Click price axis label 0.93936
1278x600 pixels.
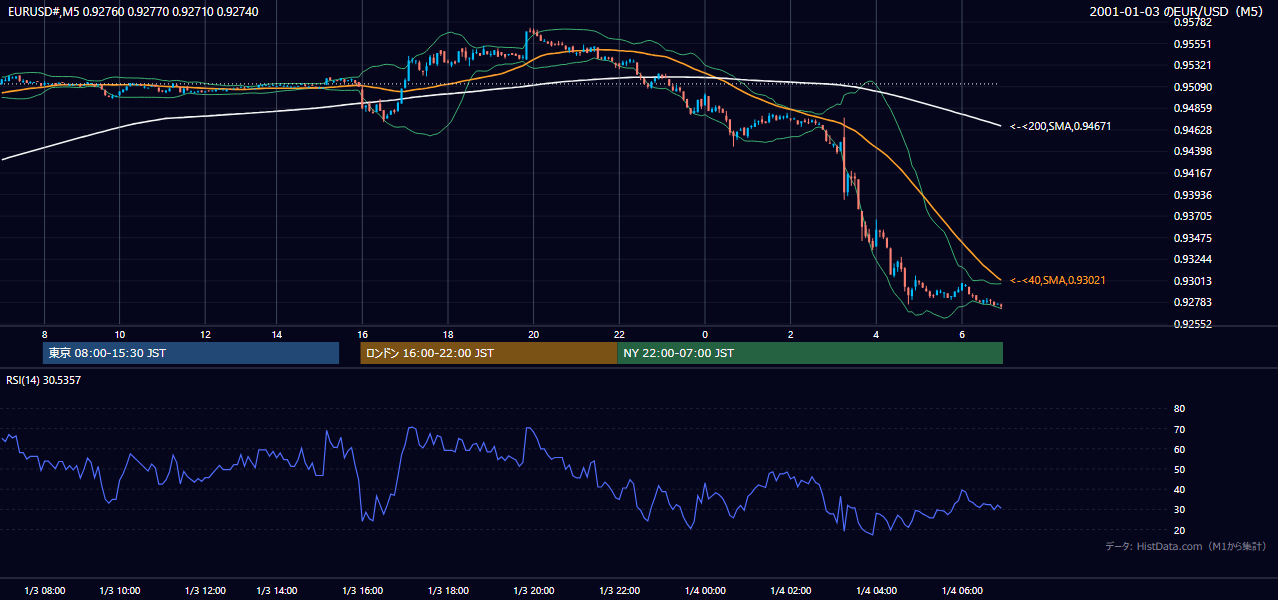1192,195
